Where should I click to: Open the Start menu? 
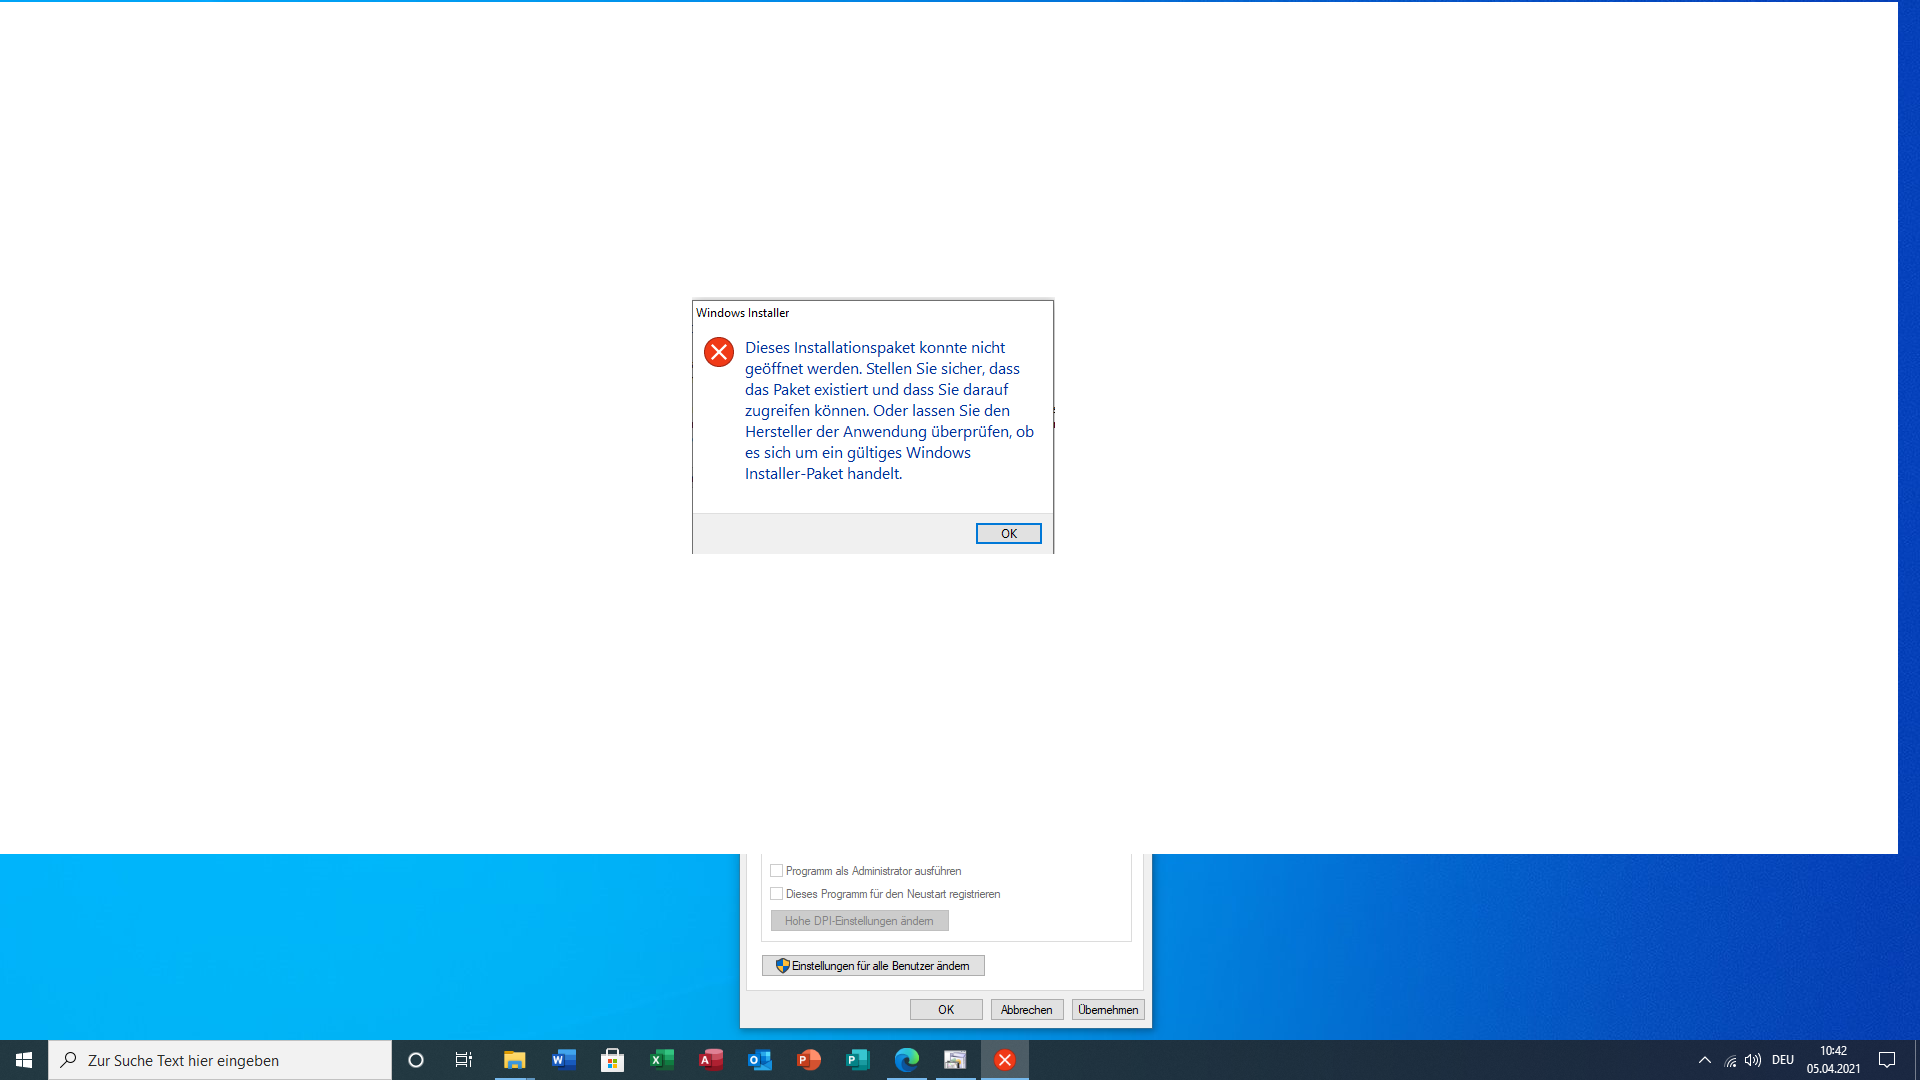click(x=24, y=1059)
